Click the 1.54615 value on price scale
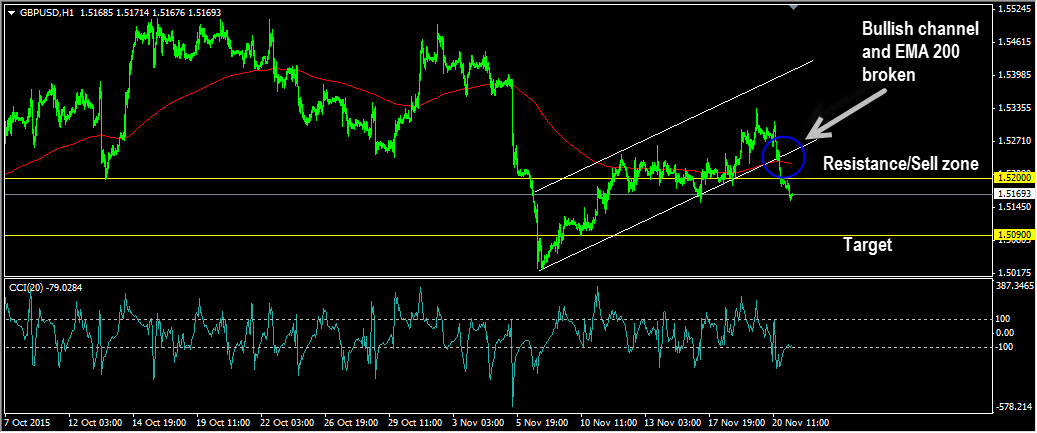This screenshot has width=1037, height=433. [x=1014, y=42]
